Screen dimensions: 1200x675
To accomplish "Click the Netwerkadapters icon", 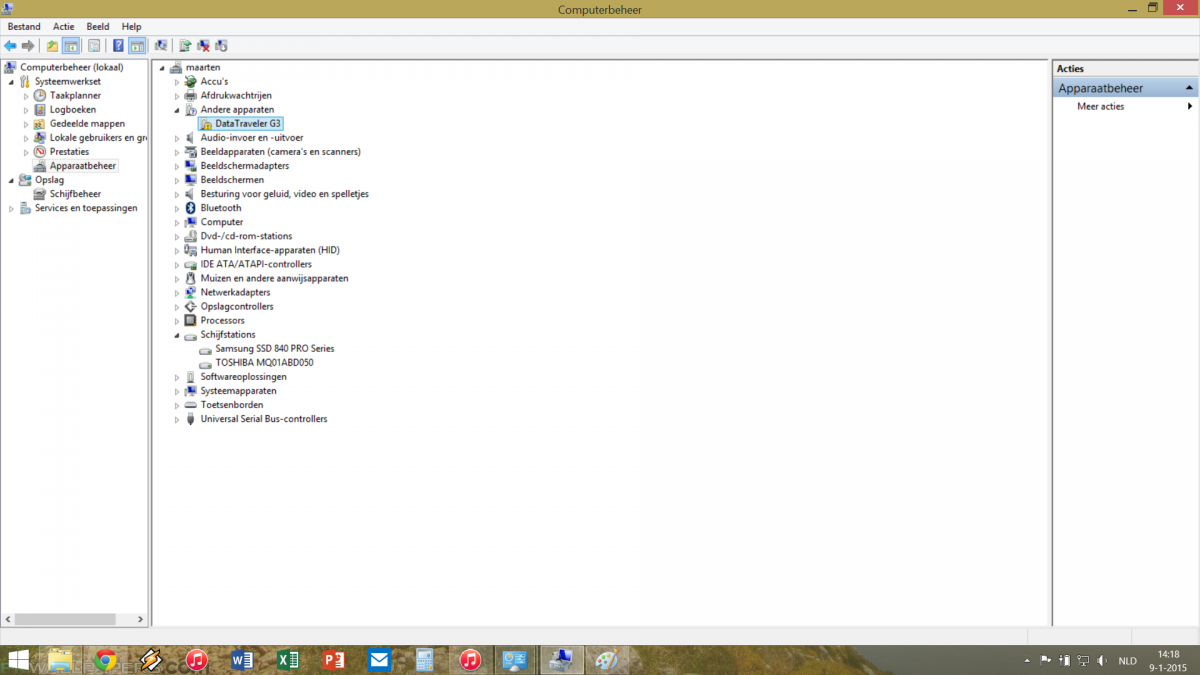I will pos(190,292).
